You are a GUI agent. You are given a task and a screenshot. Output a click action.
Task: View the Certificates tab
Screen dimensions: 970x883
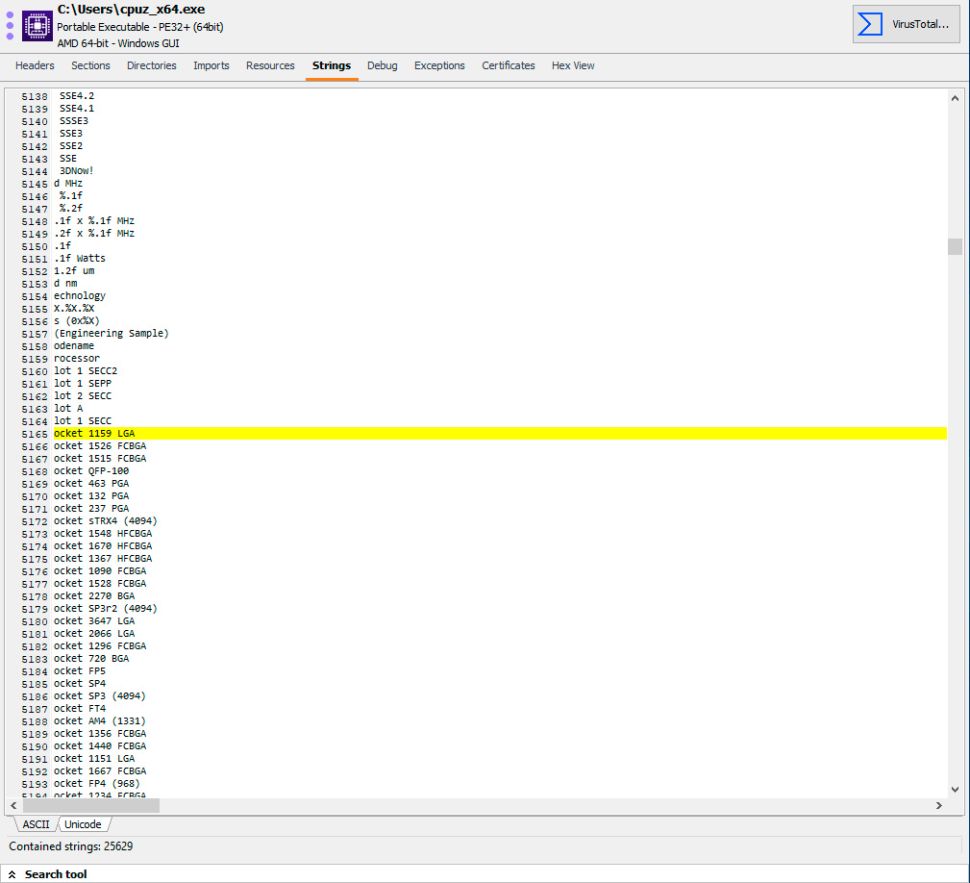pos(508,66)
